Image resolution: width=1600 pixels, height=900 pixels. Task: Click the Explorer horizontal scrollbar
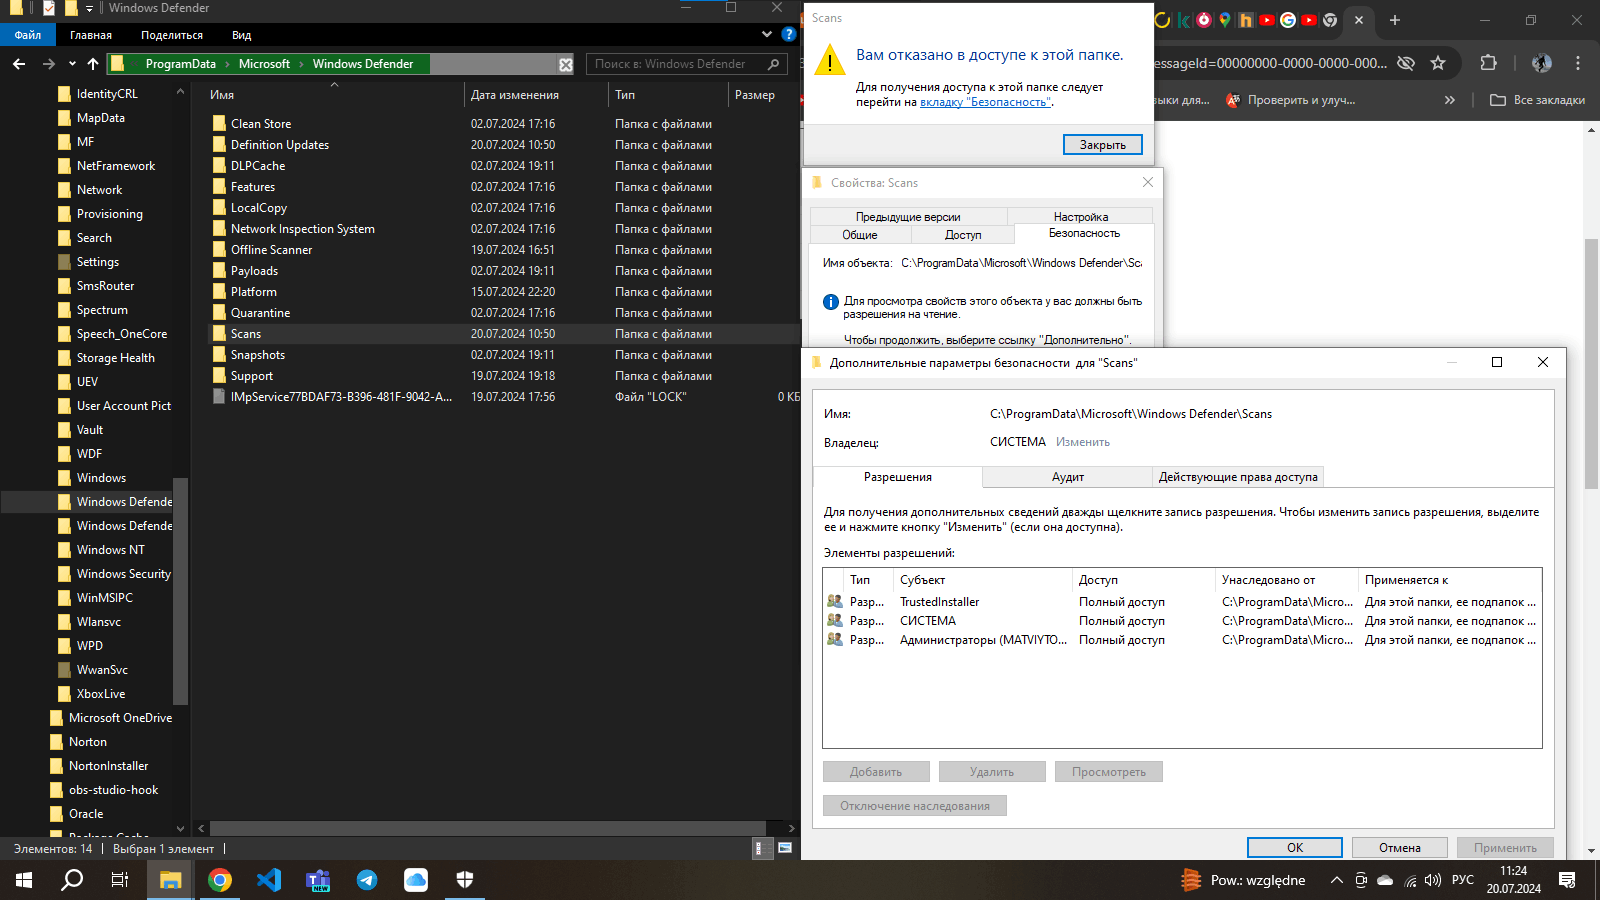[x=488, y=828]
